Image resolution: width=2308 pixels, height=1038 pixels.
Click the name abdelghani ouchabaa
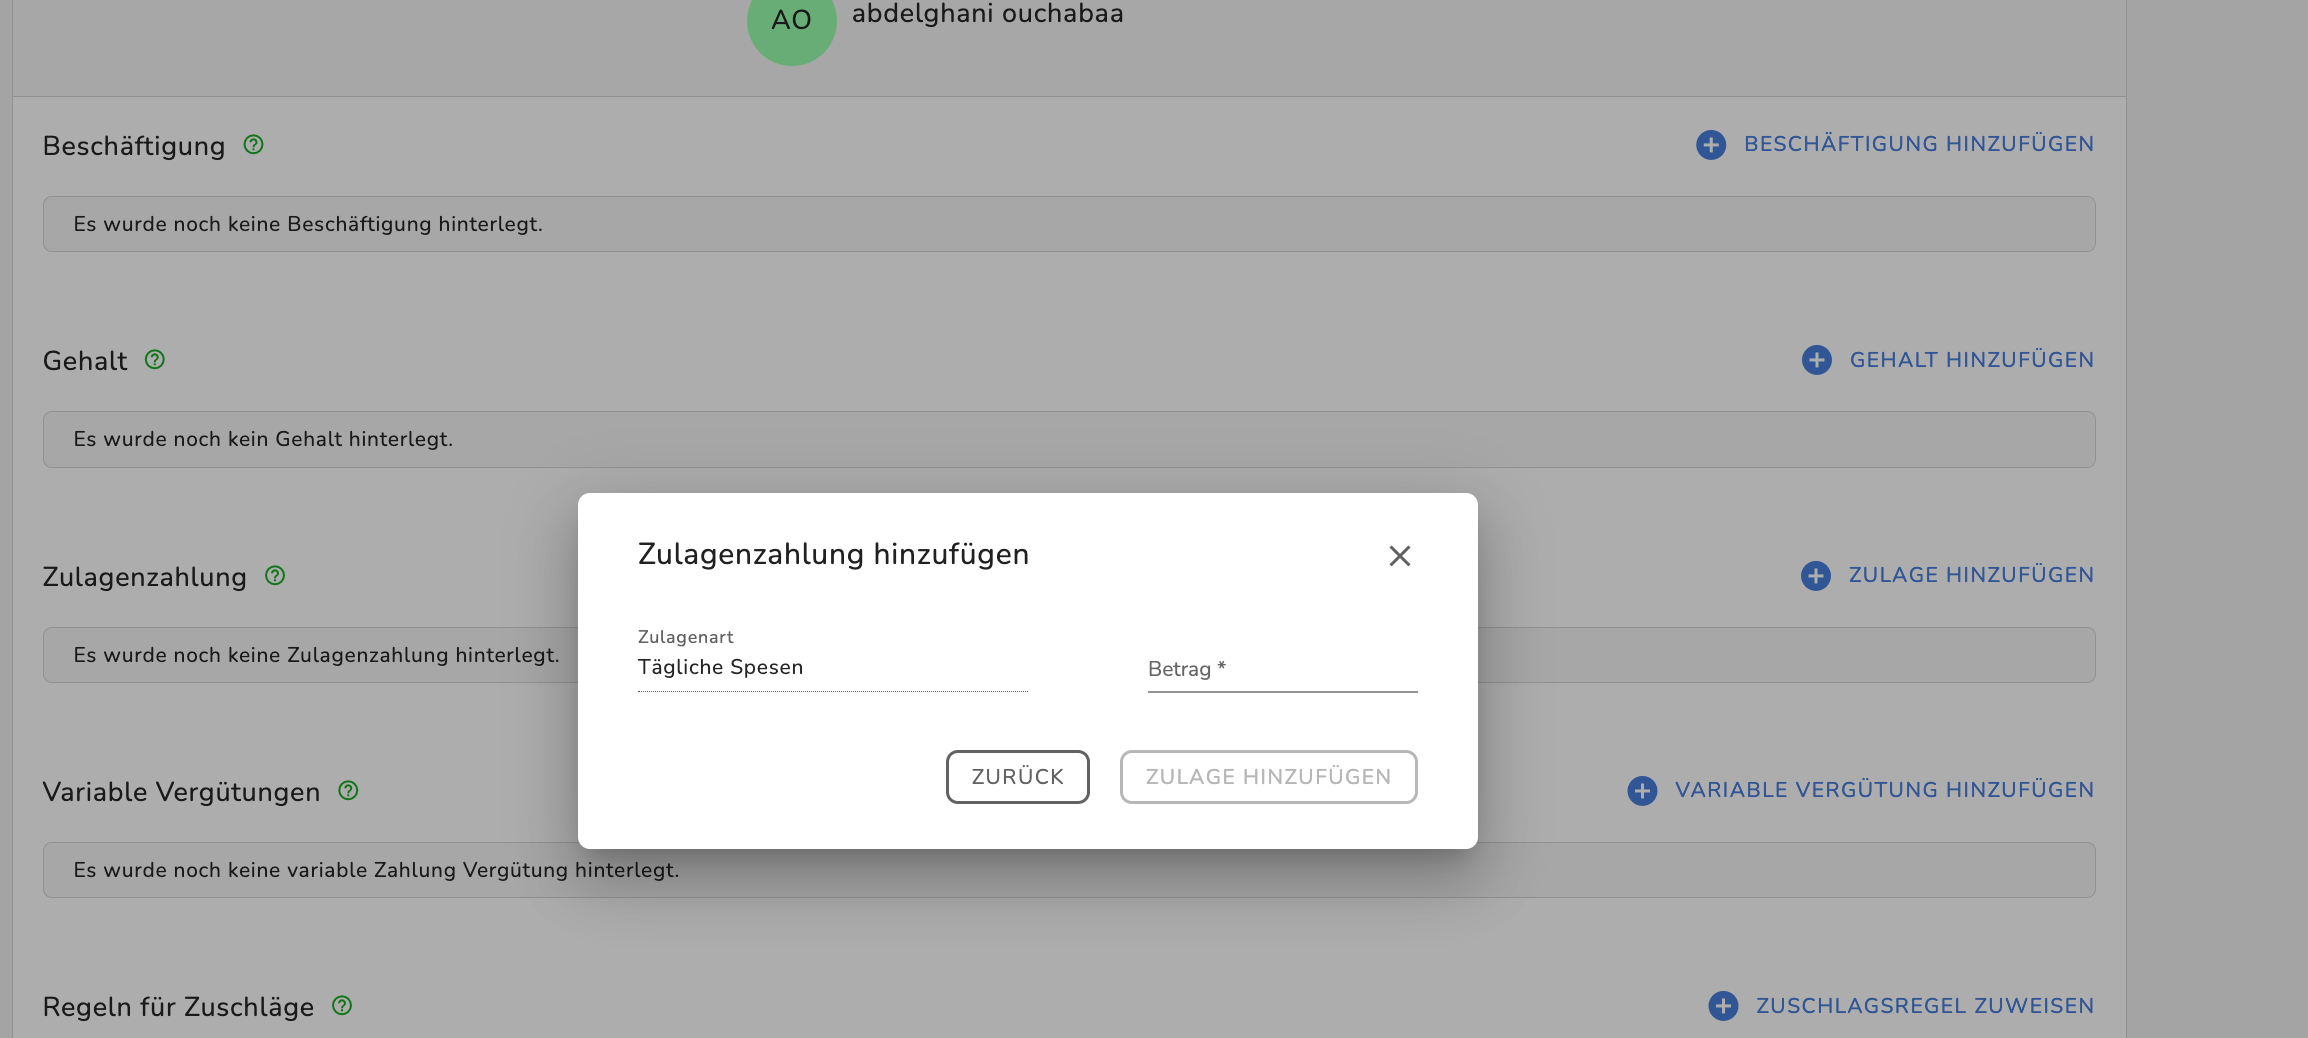click(987, 14)
